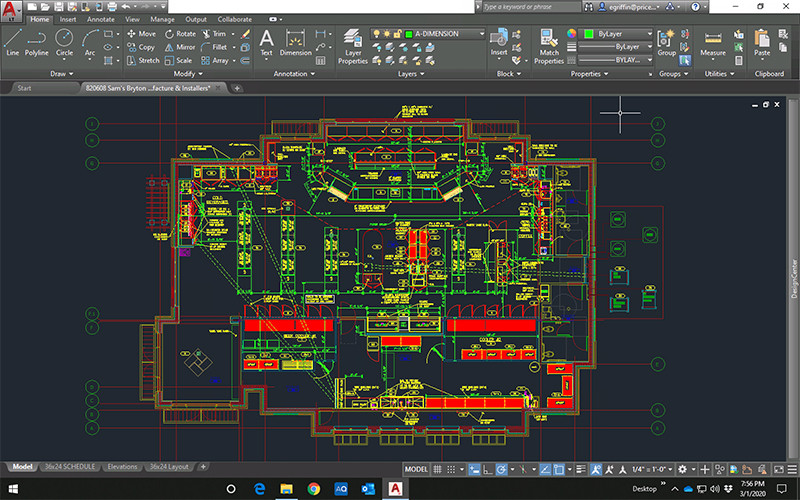The height and width of the screenshot is (500, 800).
Task: Activate the Circle tool
Action: [x=64, y=41]
